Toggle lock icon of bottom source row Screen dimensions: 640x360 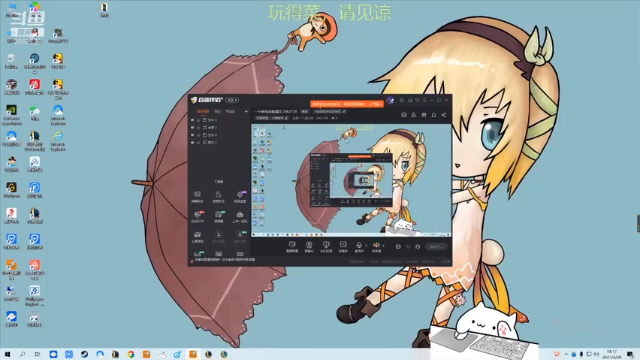coord(199,142)
